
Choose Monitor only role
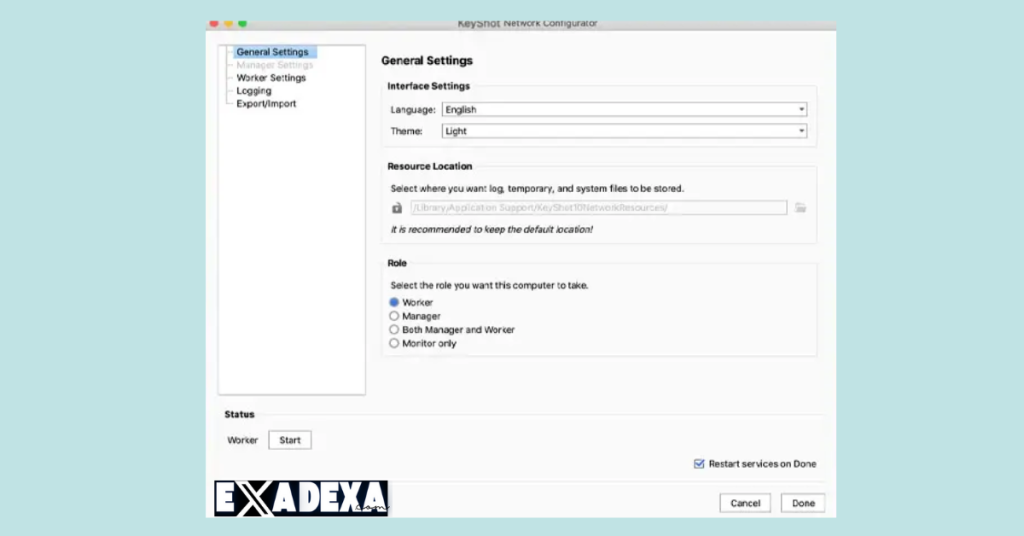click(x=423, y=343)
